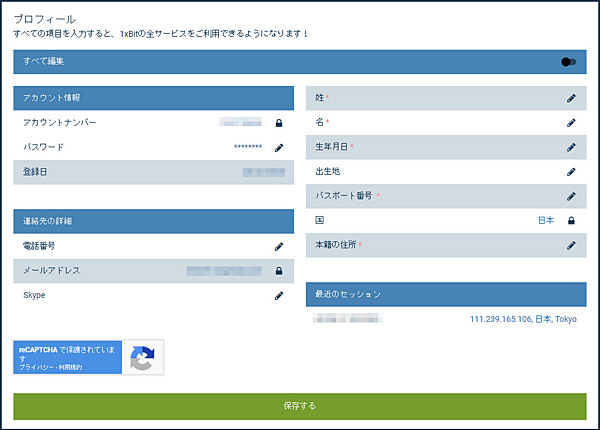The height and width of the screenshot is (430, 600).
Task: Click the 出生地 label
Action: coord(328,171)
